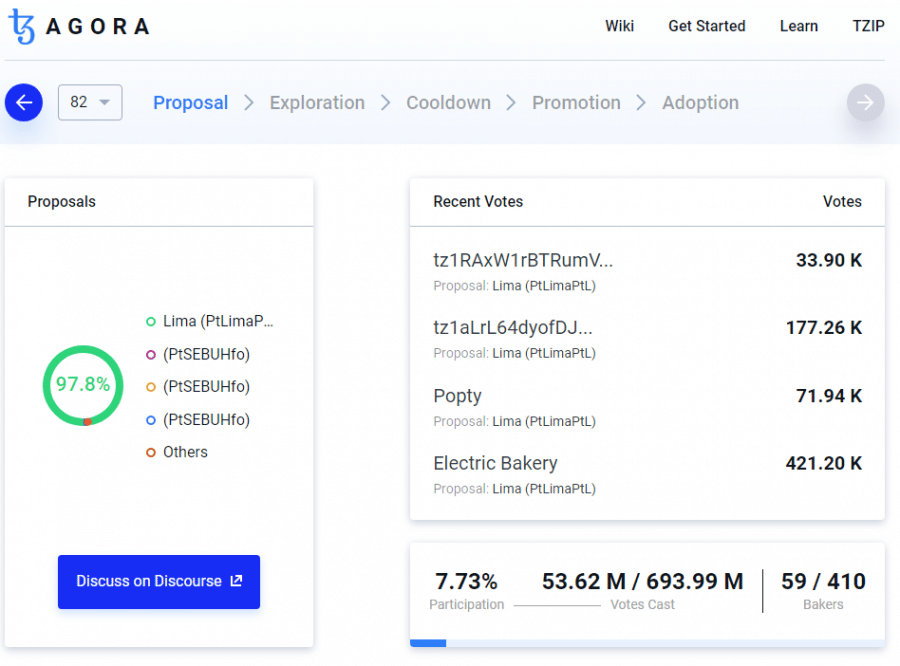
Task: Select the Cooldown stage tab
Action: [x=448, y=103]
